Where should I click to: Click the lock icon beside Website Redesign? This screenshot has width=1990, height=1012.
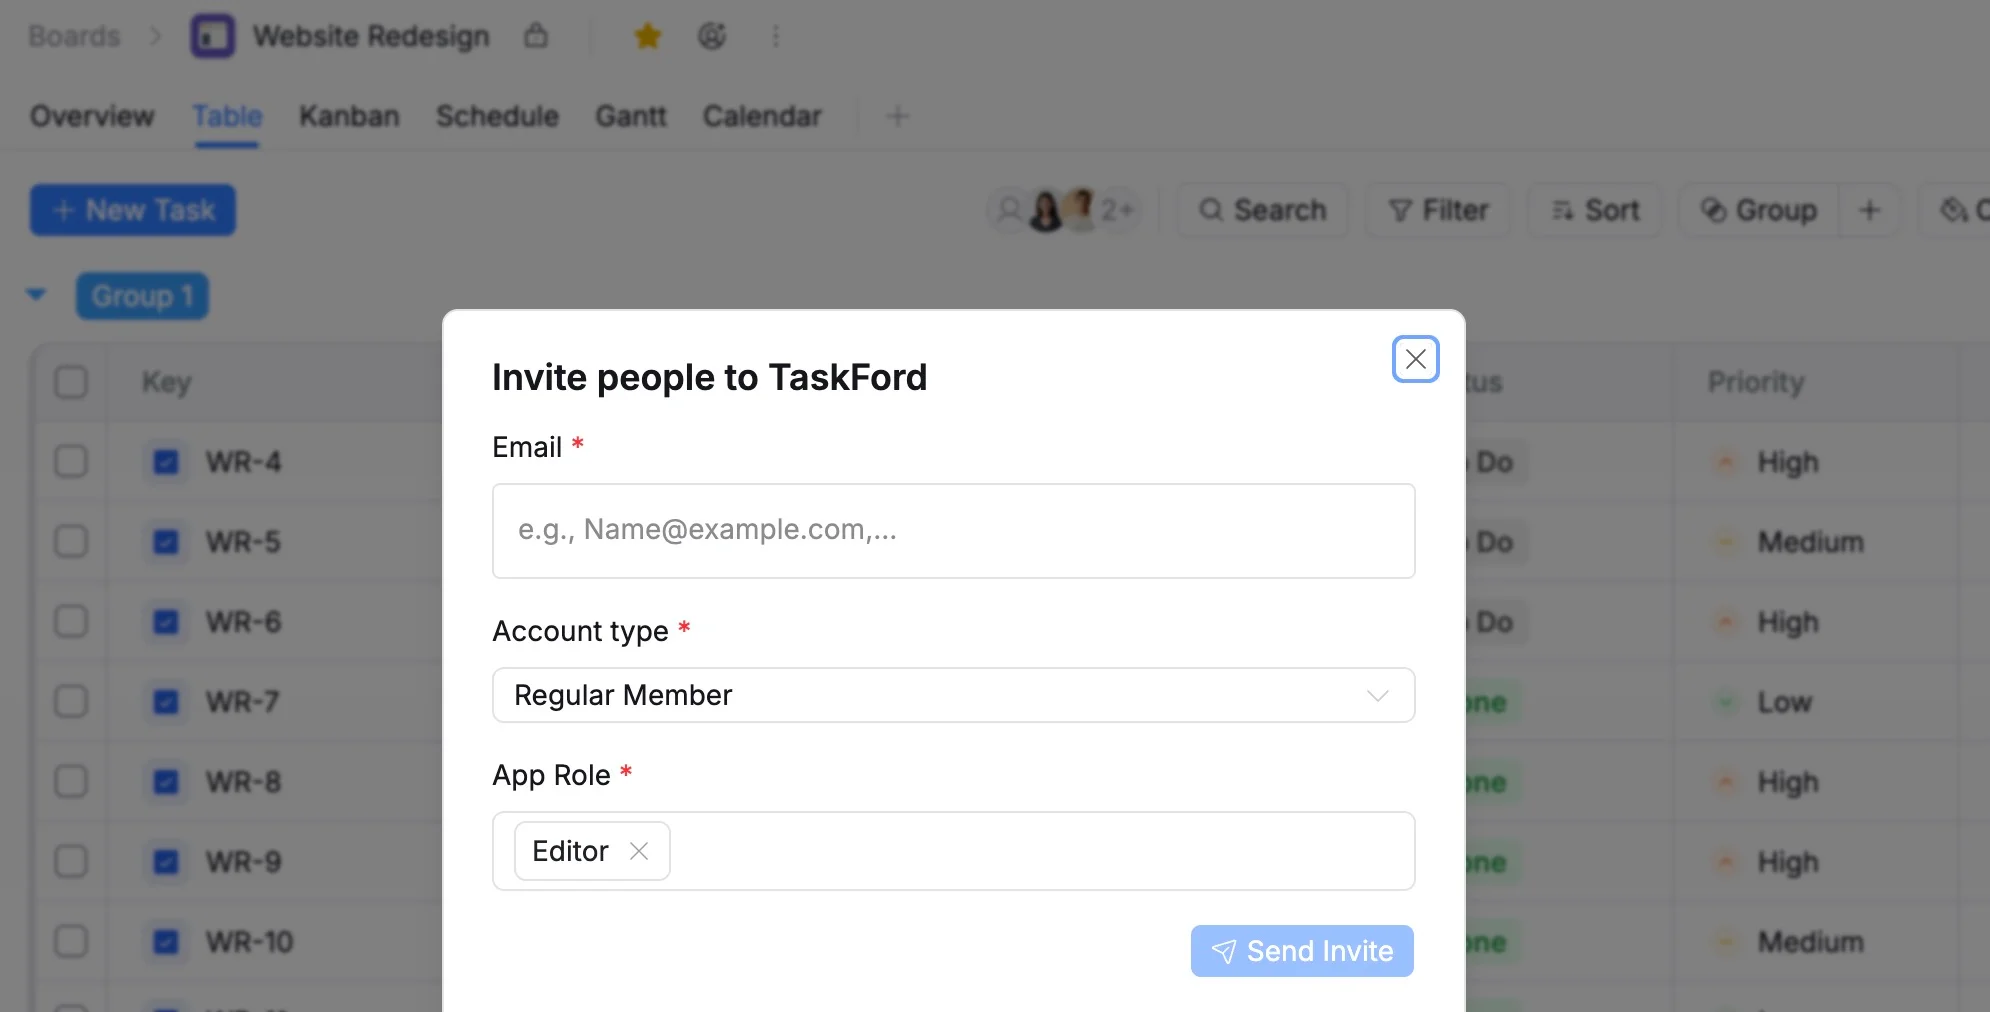[x=536, y=36]
